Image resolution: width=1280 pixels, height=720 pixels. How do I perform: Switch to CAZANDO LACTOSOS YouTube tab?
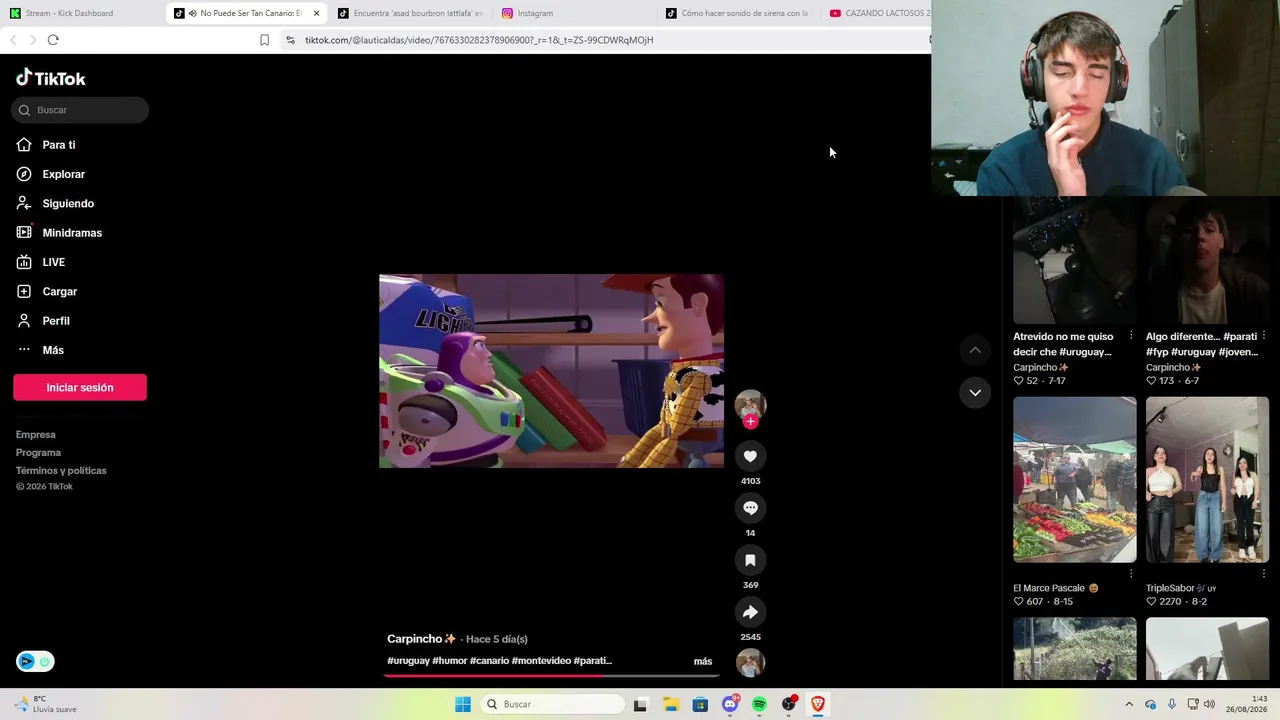click(879, 13)
